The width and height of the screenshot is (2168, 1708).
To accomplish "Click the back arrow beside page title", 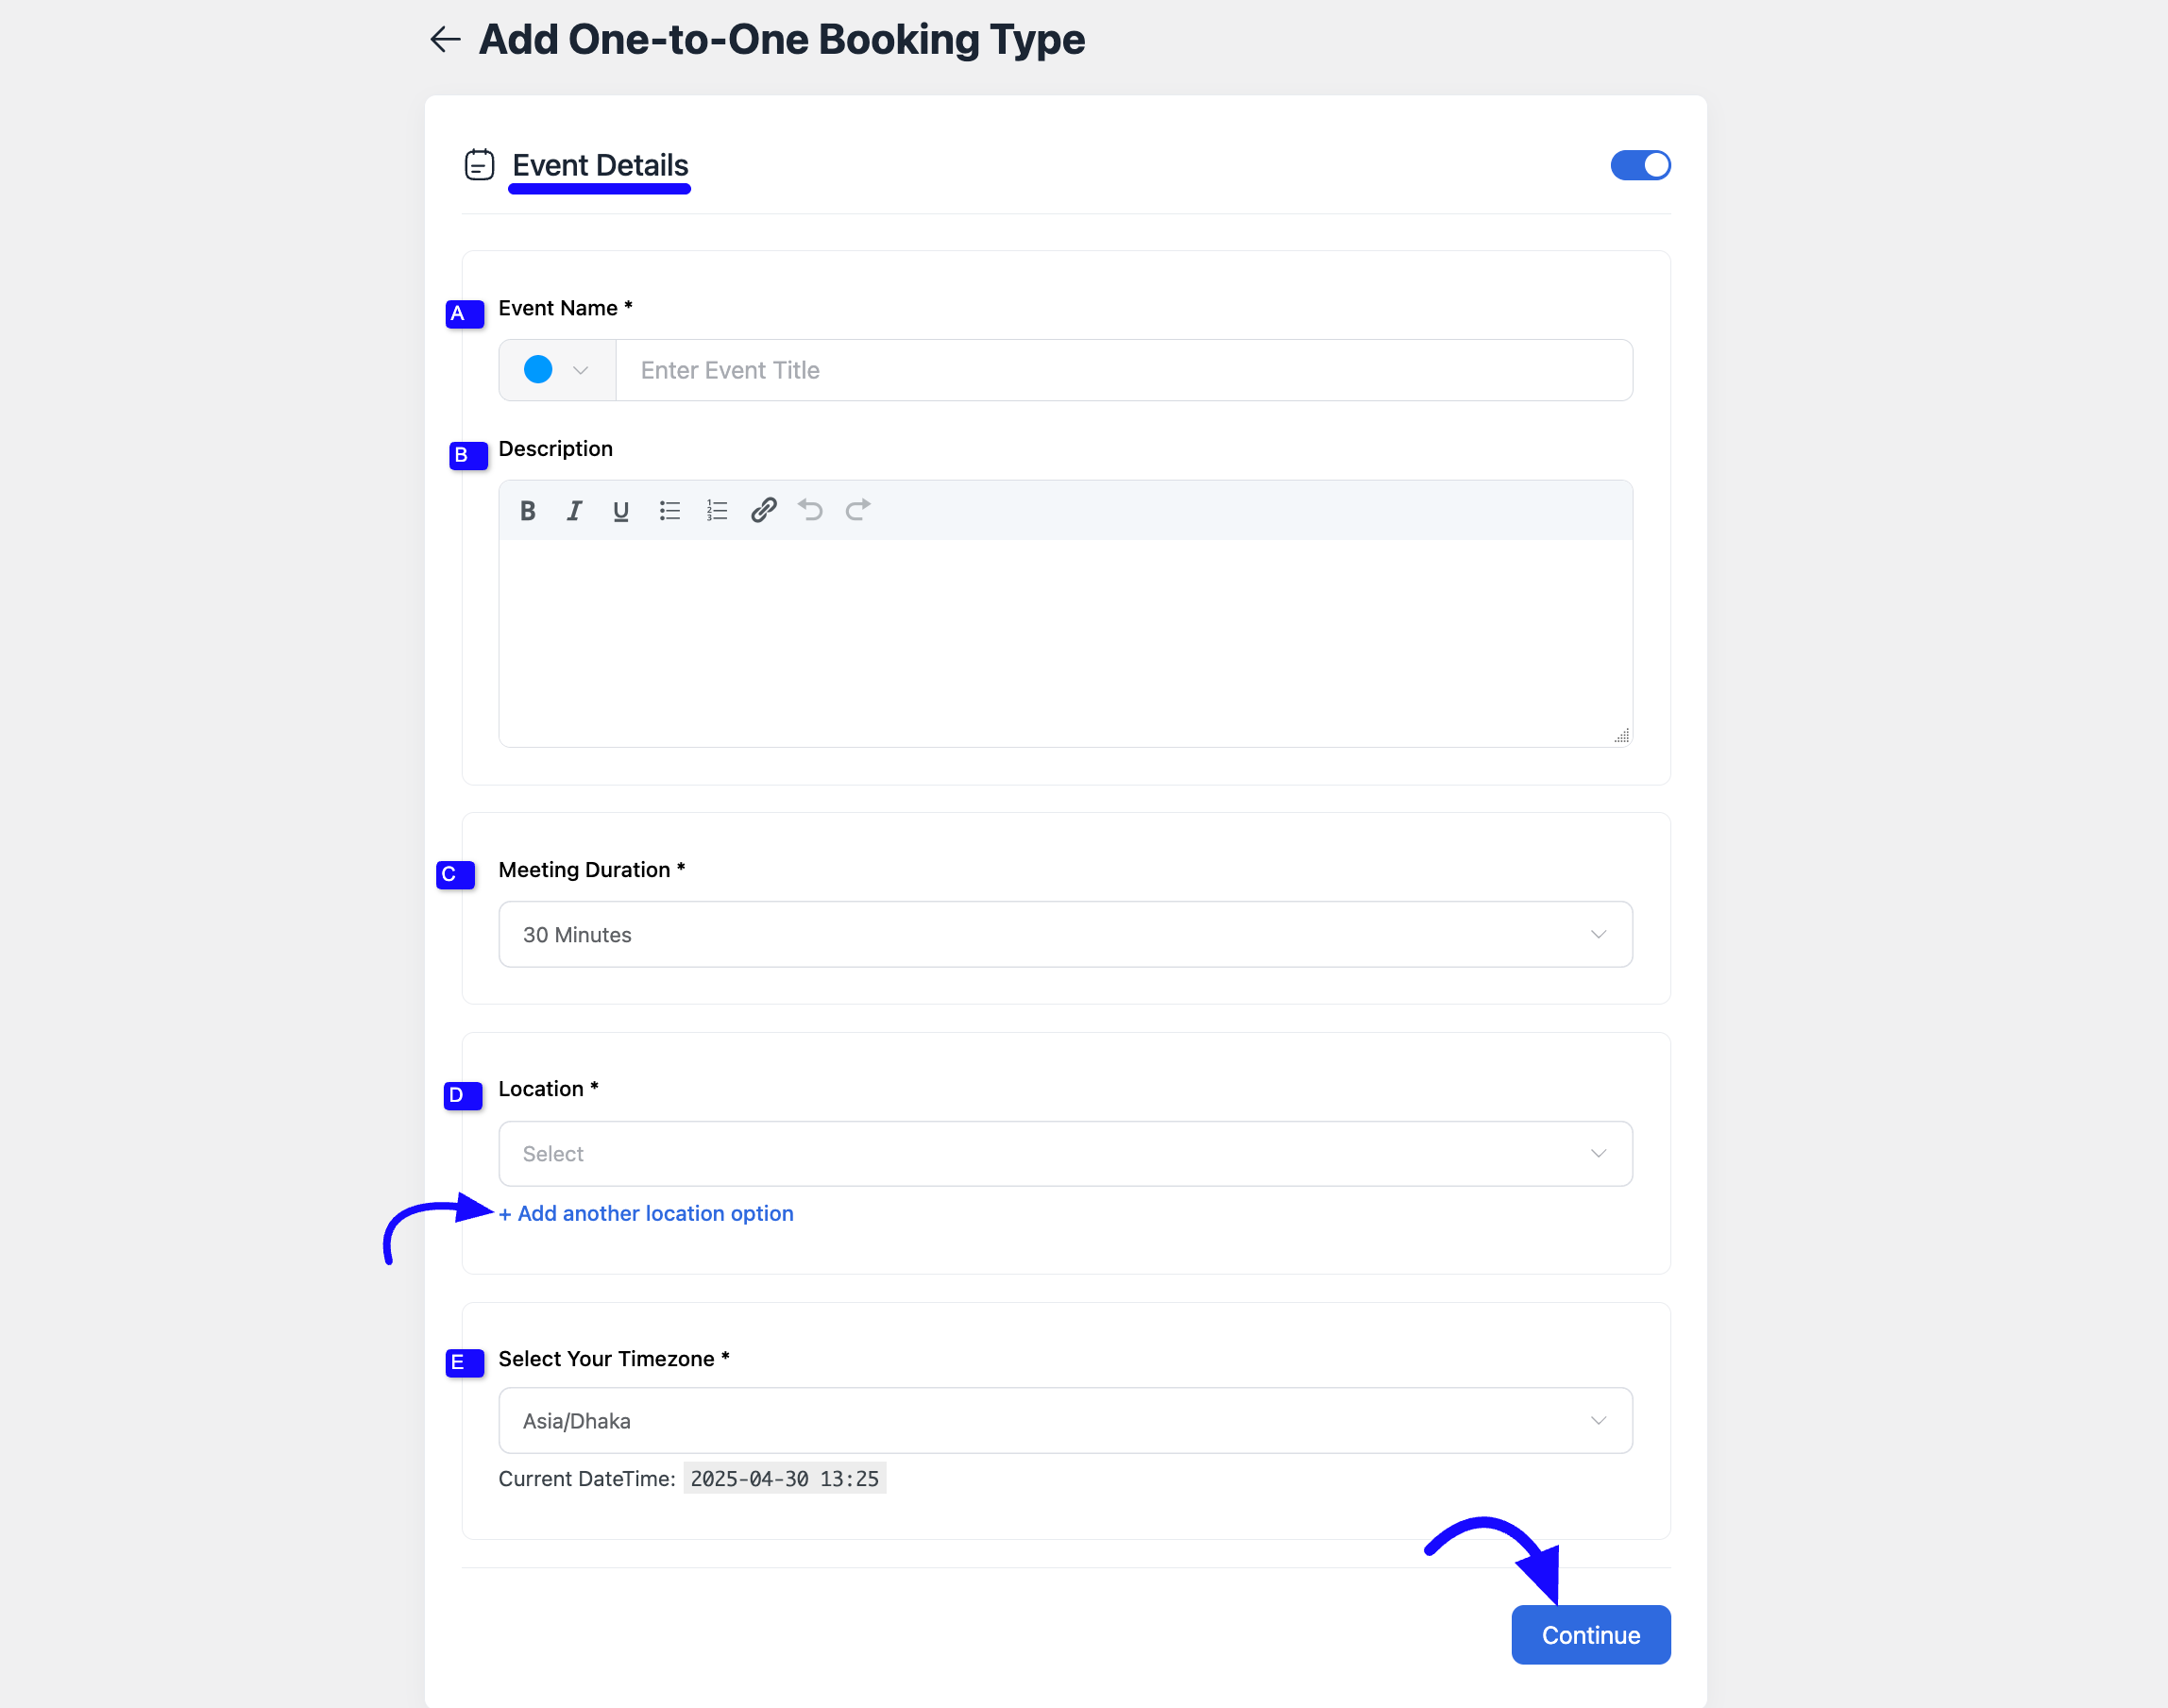I will (x=445, y=39).
